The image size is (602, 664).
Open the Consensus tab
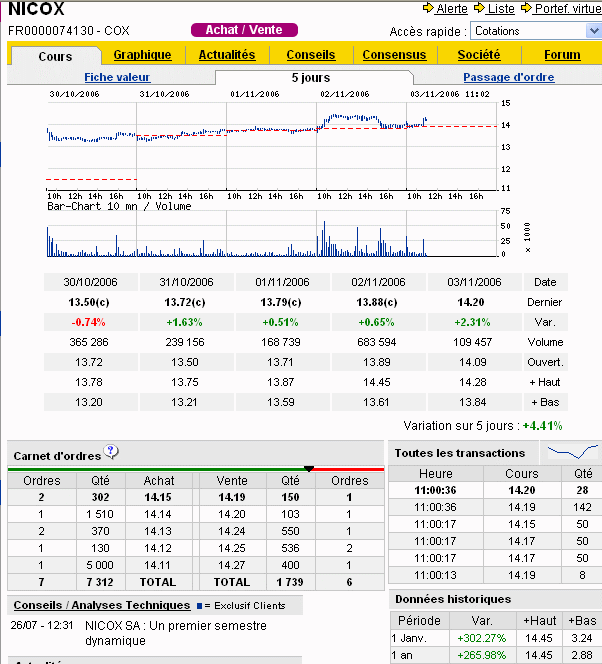pyautogui.click(x=394, y=55)
